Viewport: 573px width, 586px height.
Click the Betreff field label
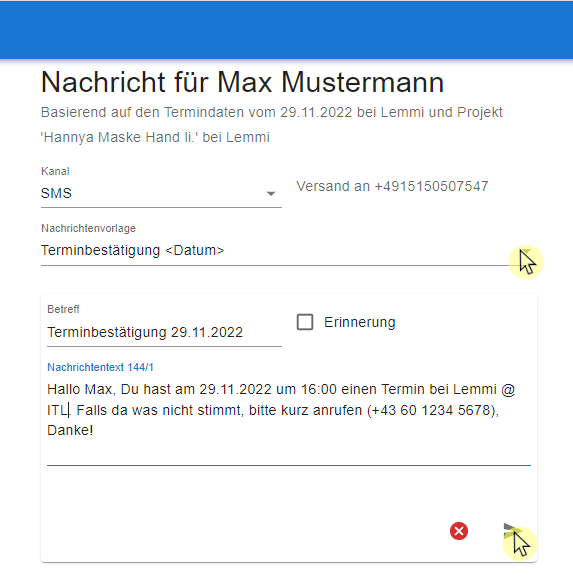tap(63, 309)
